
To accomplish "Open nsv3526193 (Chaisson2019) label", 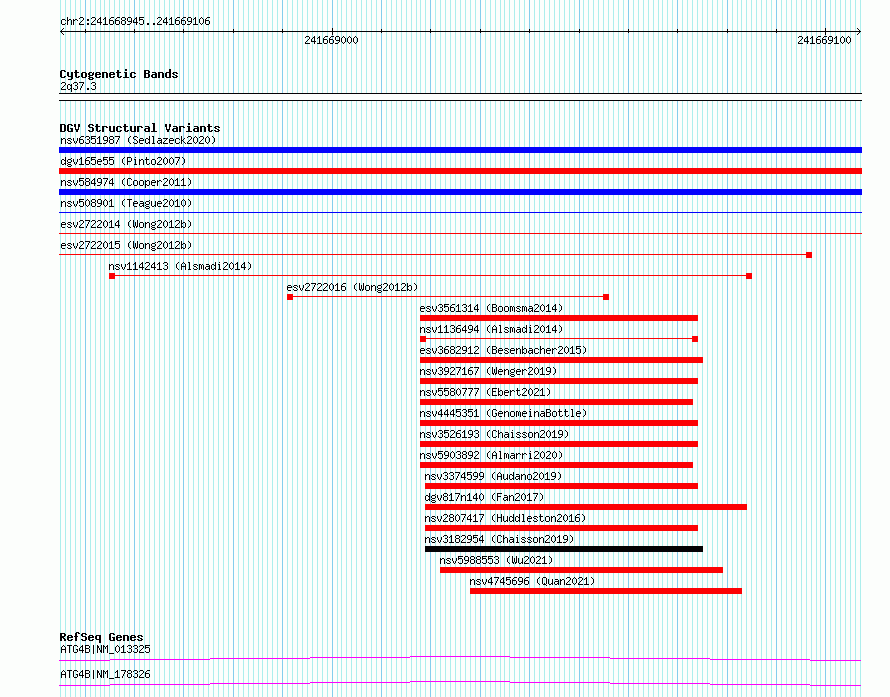I will [494, 434].
